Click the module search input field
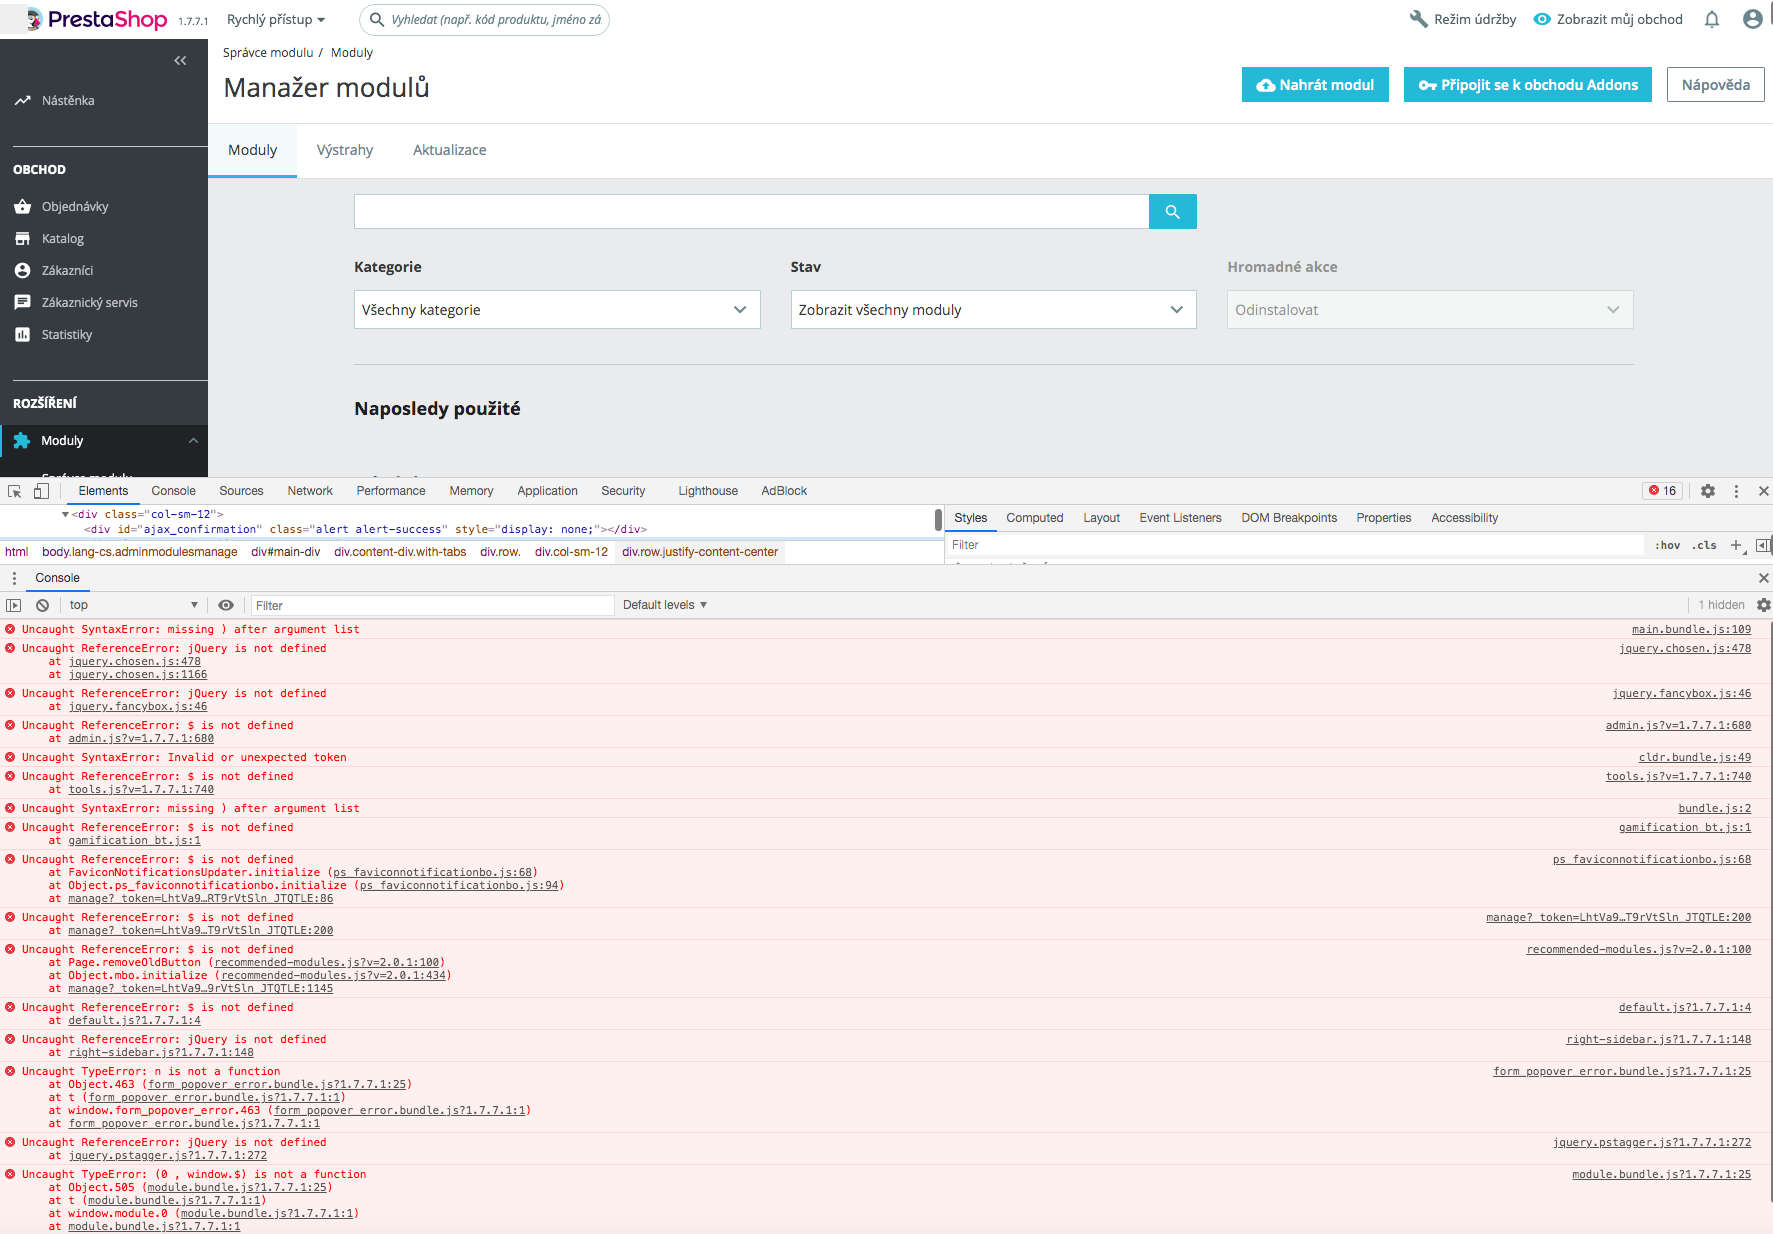The image size is (1773, 1234). (x=751, y=212)
